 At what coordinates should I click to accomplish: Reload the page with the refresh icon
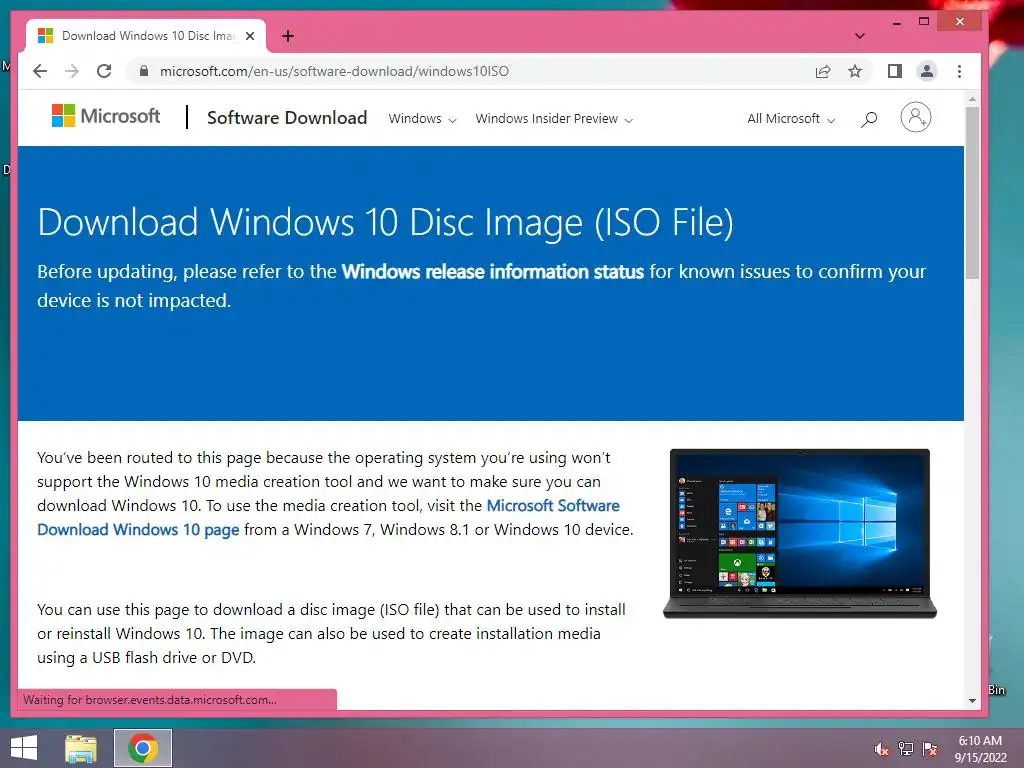104,71
